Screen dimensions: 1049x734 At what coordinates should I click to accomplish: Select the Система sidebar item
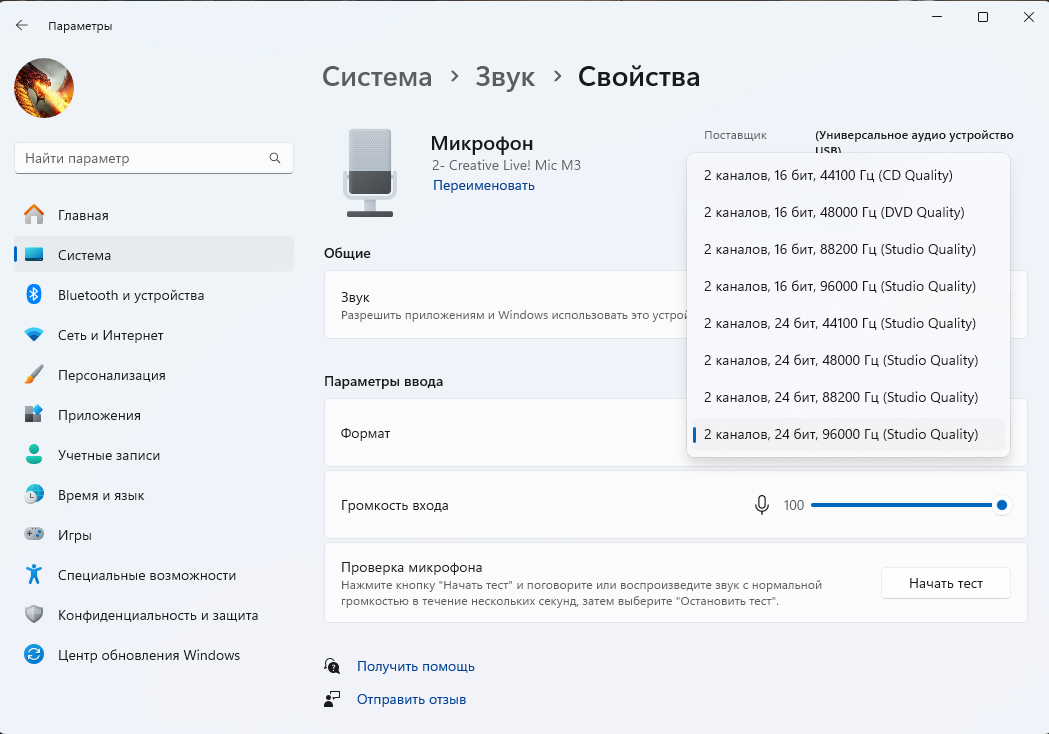[154, 255]
